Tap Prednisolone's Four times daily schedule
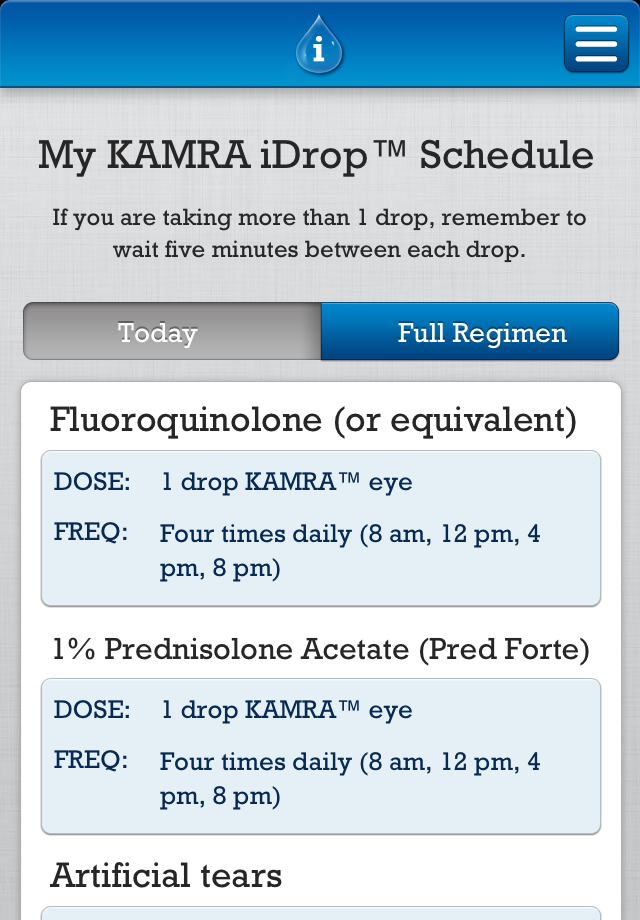This screenshot has height=920, width=640. (x=350, y=779)
